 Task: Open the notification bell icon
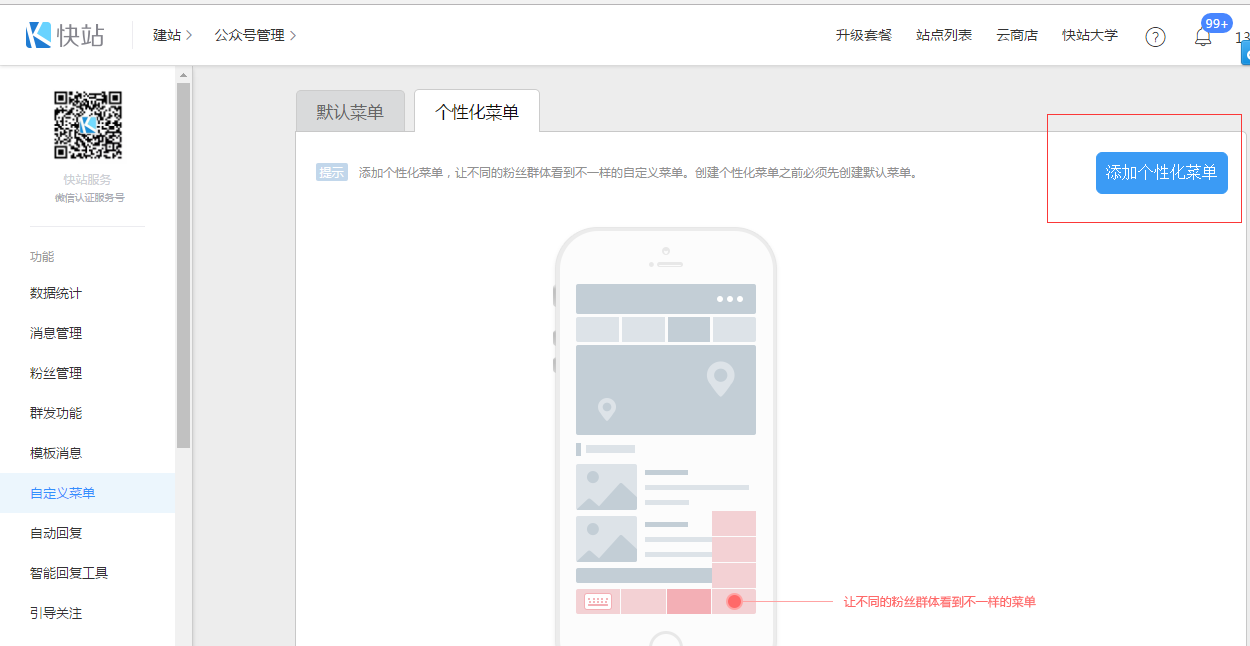1203,37
